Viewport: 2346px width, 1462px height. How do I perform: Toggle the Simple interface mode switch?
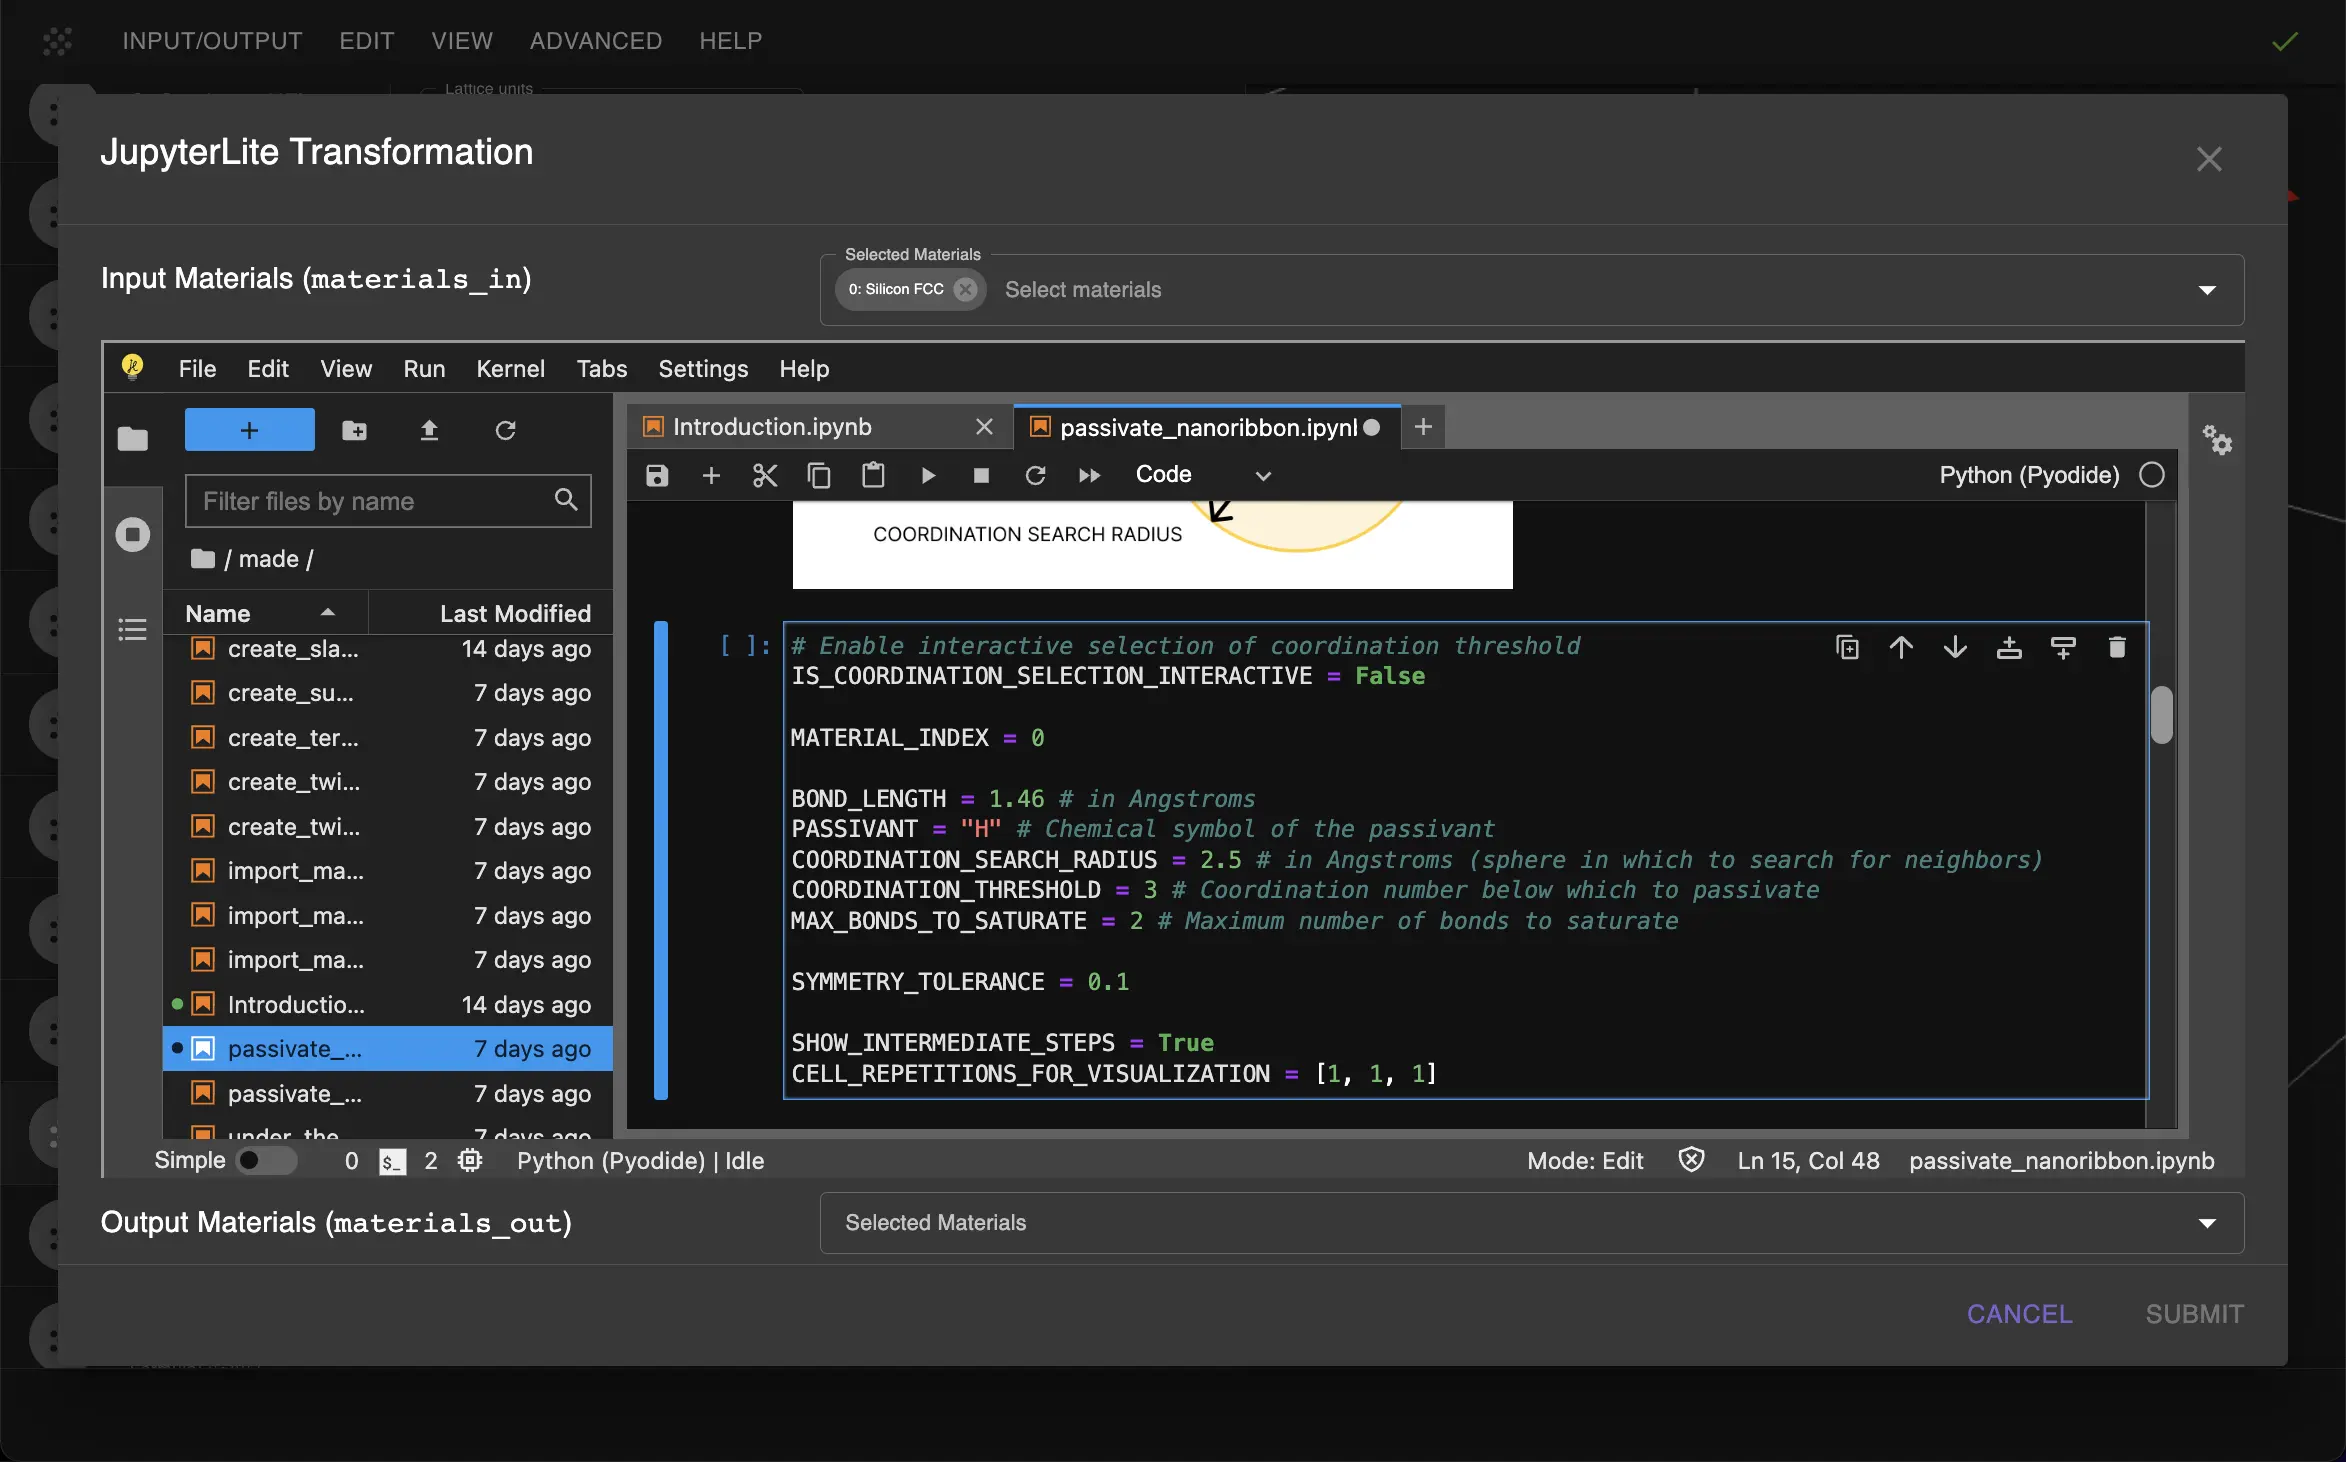(266, 1160)
